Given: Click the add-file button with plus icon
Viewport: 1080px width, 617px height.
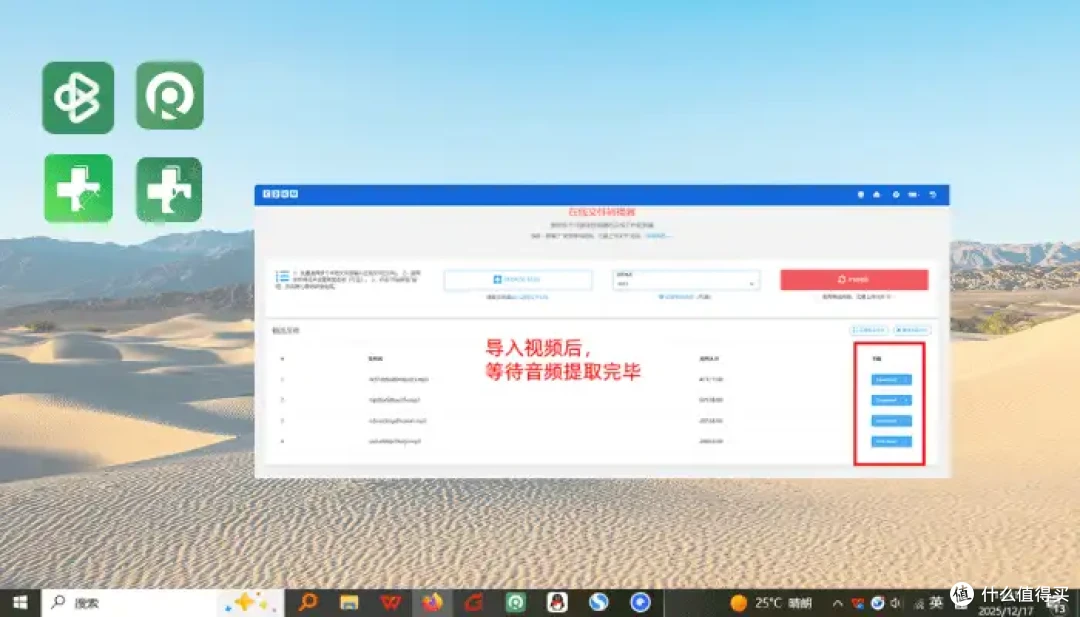Looking at the screenshot, I should 518,280.
